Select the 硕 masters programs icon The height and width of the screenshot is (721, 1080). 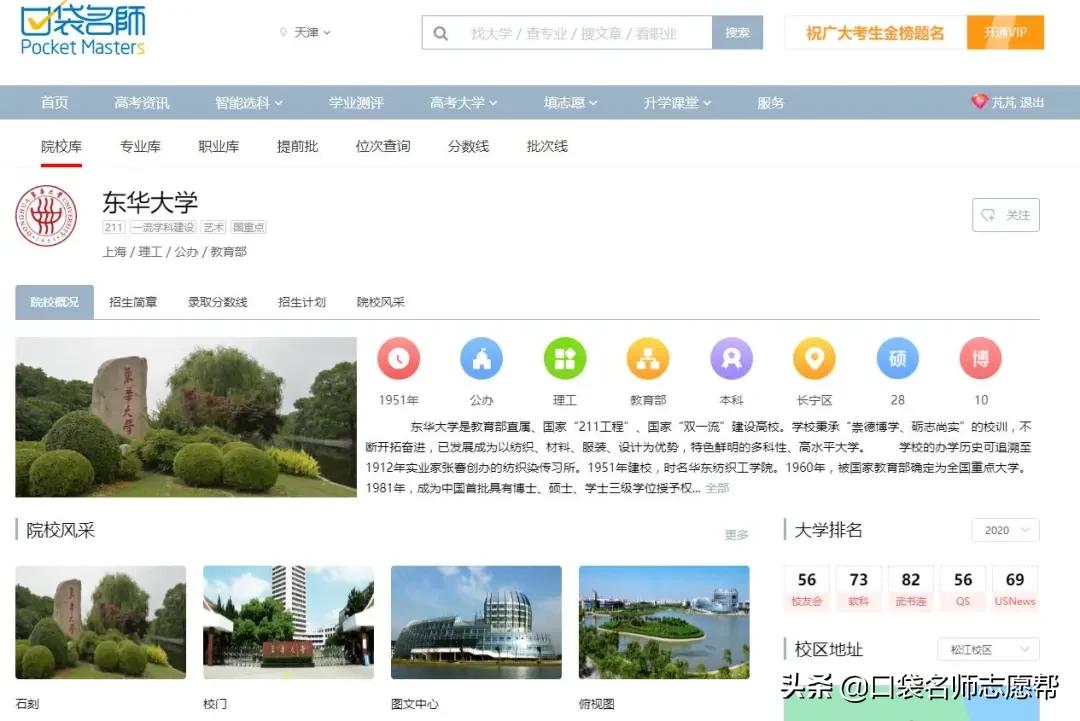(x=896, y=360)
